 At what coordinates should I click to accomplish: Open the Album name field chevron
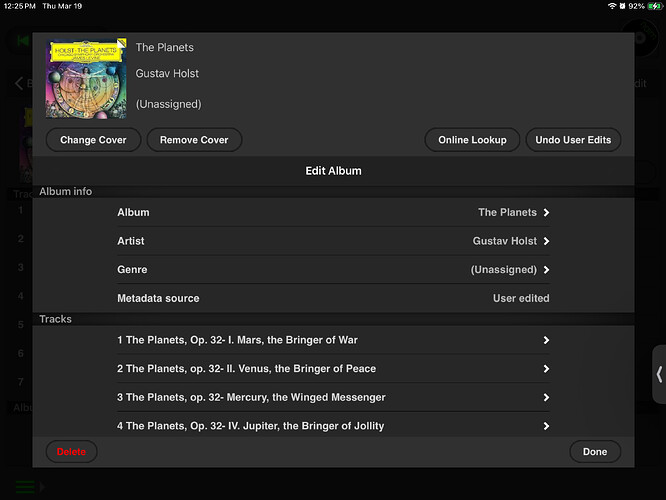(x=546, y=212)
